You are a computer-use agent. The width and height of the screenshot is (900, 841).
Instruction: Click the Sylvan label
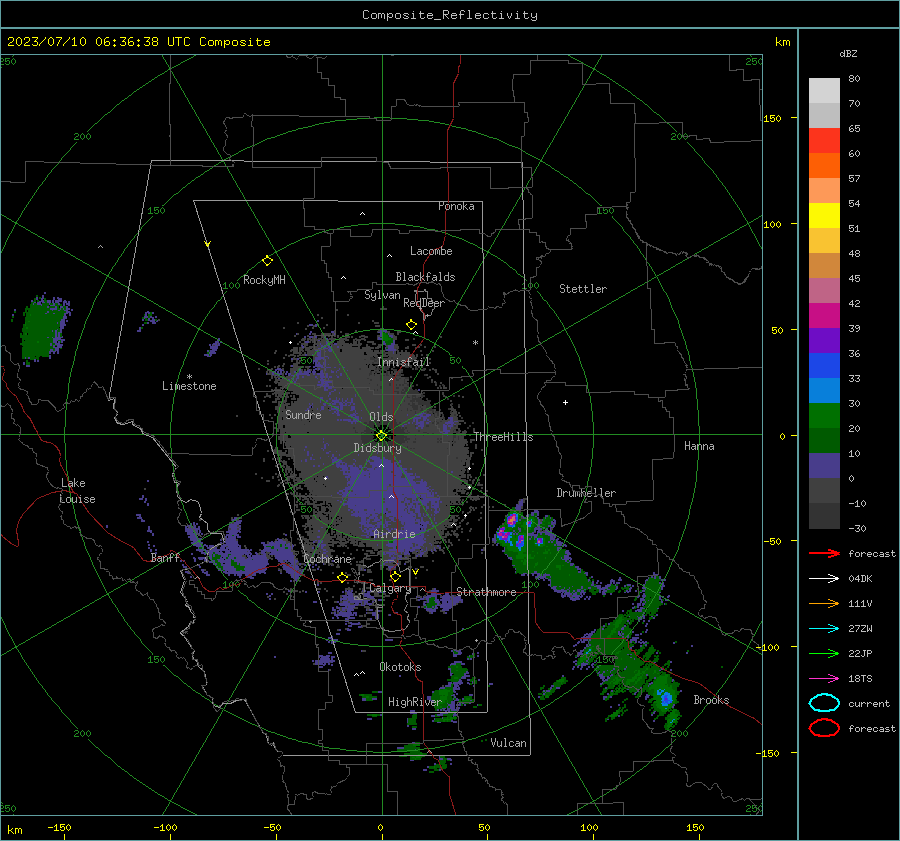tap(382, 295)
